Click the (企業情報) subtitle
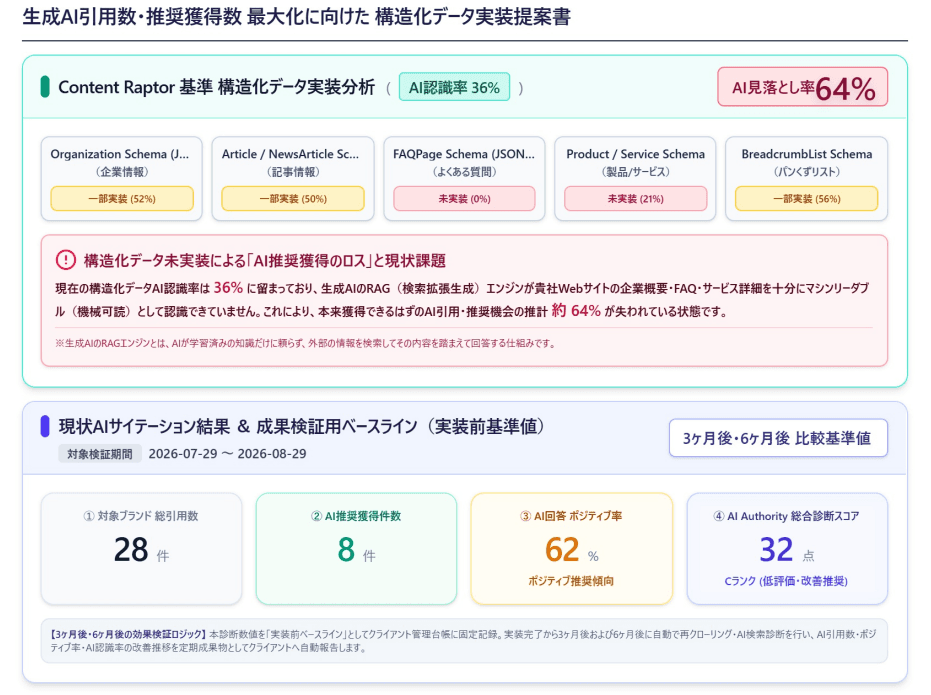The width and height of the screenshot is (931, 695). 122,172
